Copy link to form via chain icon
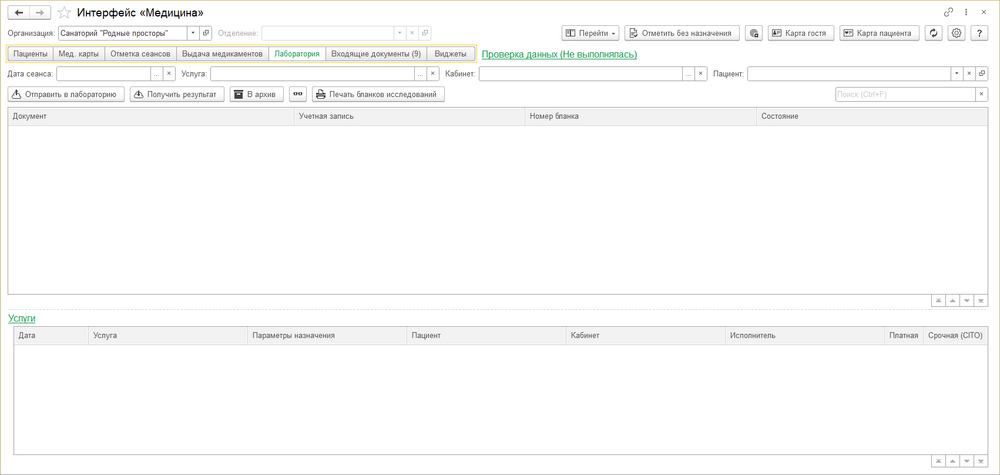1000x475 pixels. point(948,12)
